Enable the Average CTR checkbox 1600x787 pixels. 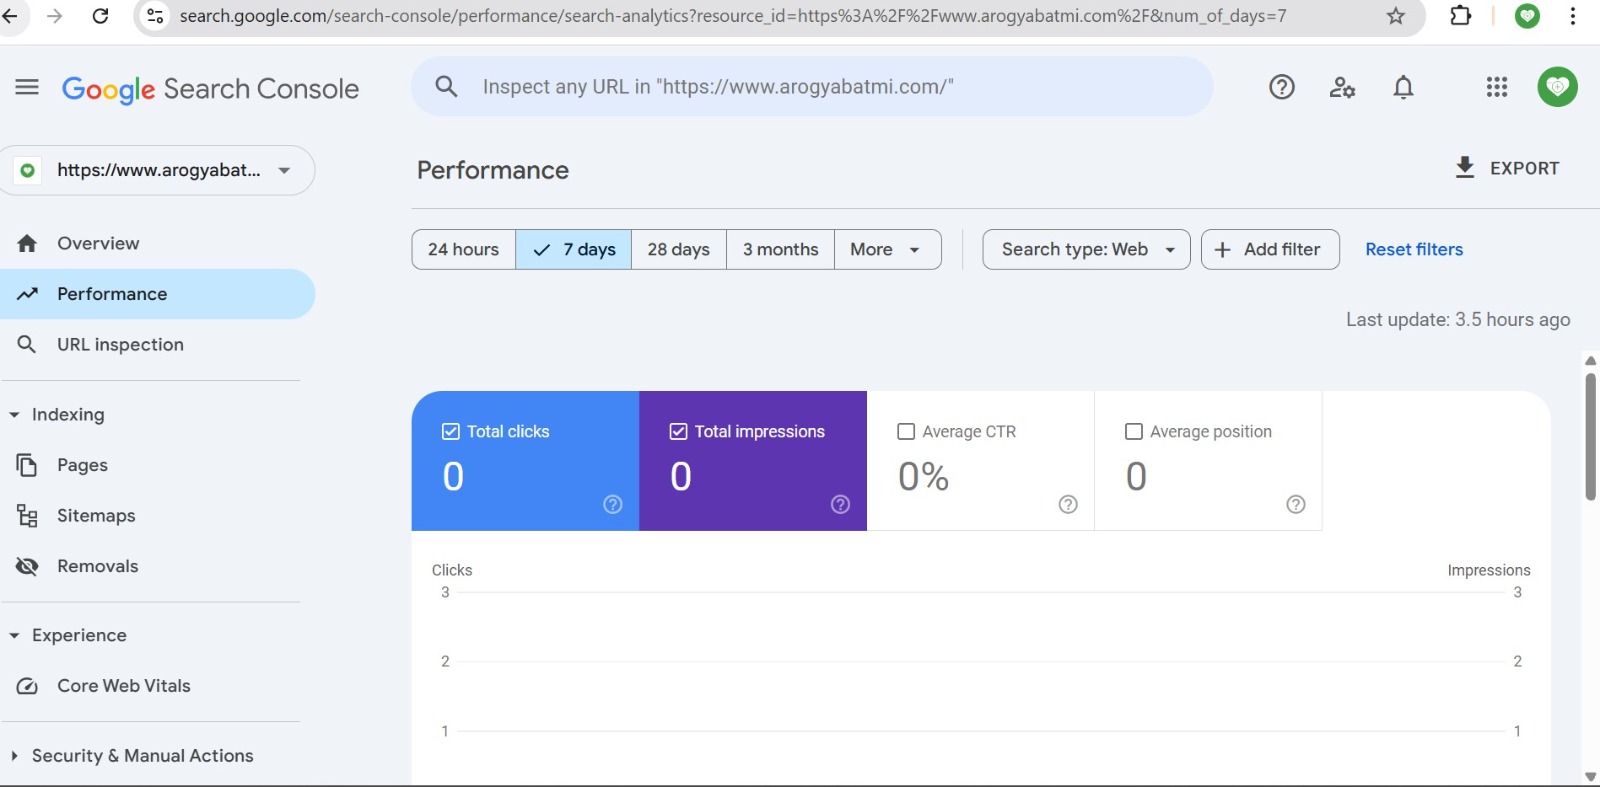pyautogui.click(x=906, y=431)
